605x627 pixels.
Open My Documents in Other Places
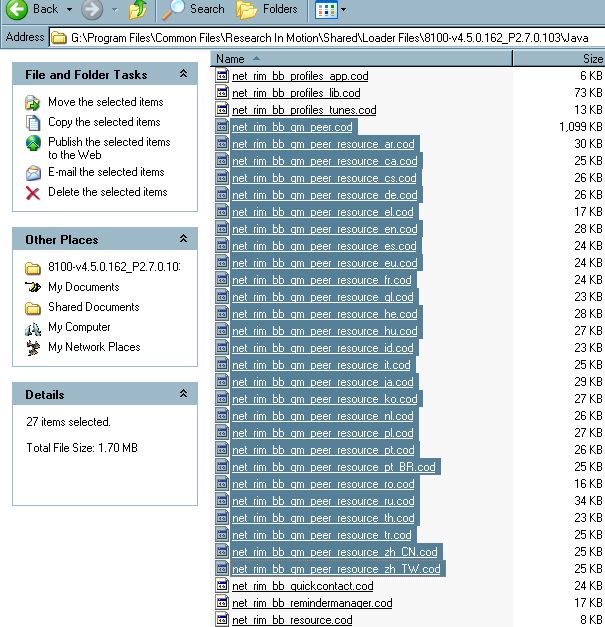point(84,287)
